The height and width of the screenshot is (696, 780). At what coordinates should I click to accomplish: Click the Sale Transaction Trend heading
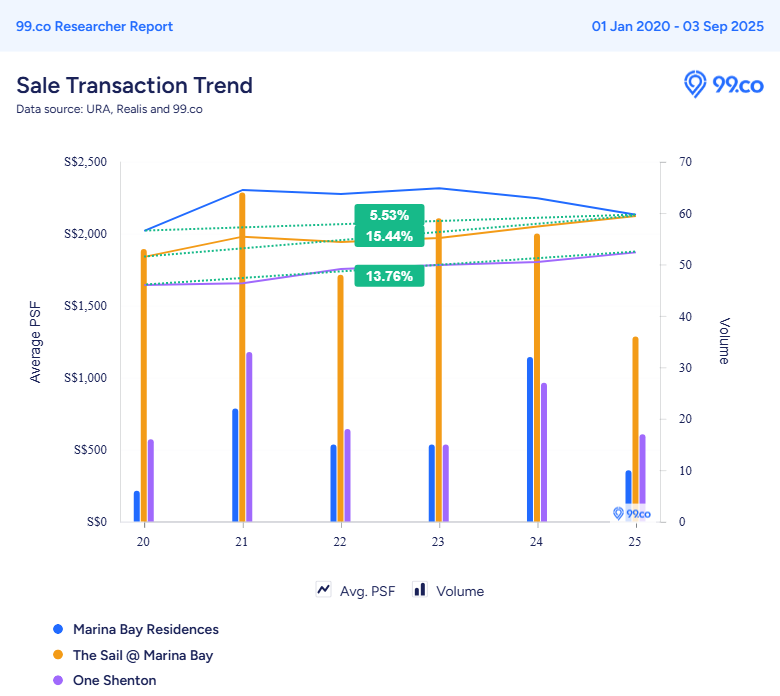pos(134,85)
